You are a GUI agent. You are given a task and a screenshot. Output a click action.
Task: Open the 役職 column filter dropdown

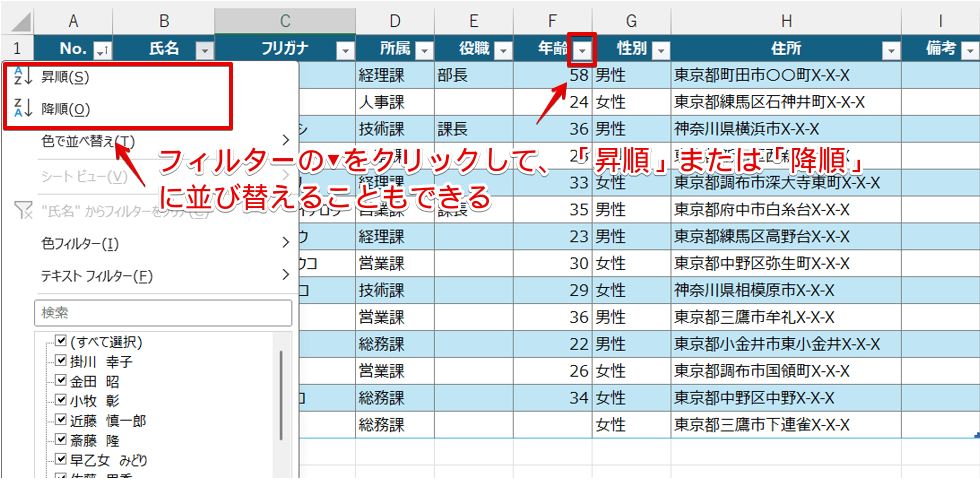pos(502,50)
